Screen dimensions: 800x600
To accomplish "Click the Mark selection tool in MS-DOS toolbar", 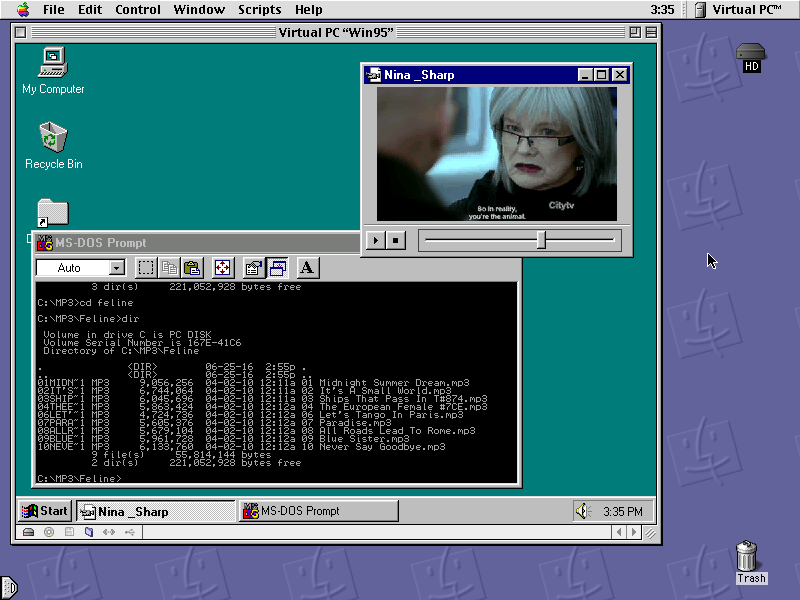I will click(145, 268).
